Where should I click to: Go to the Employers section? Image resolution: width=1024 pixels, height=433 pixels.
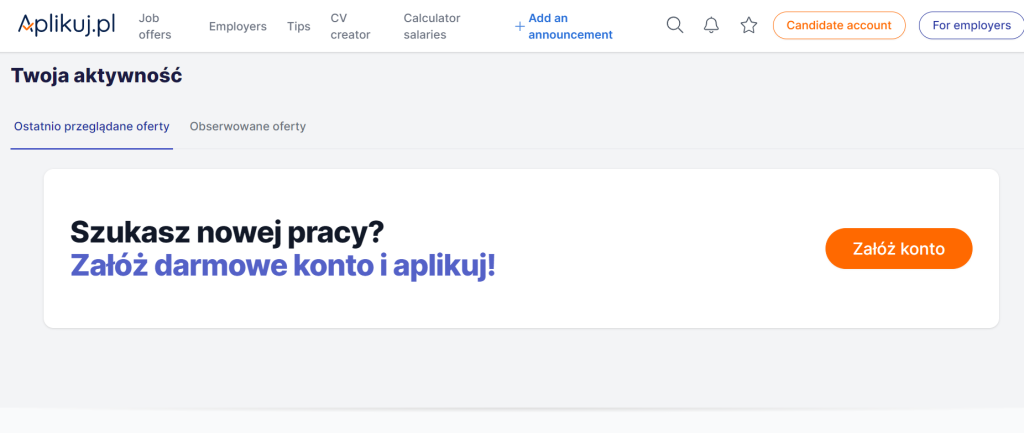[x=237, y=26]
